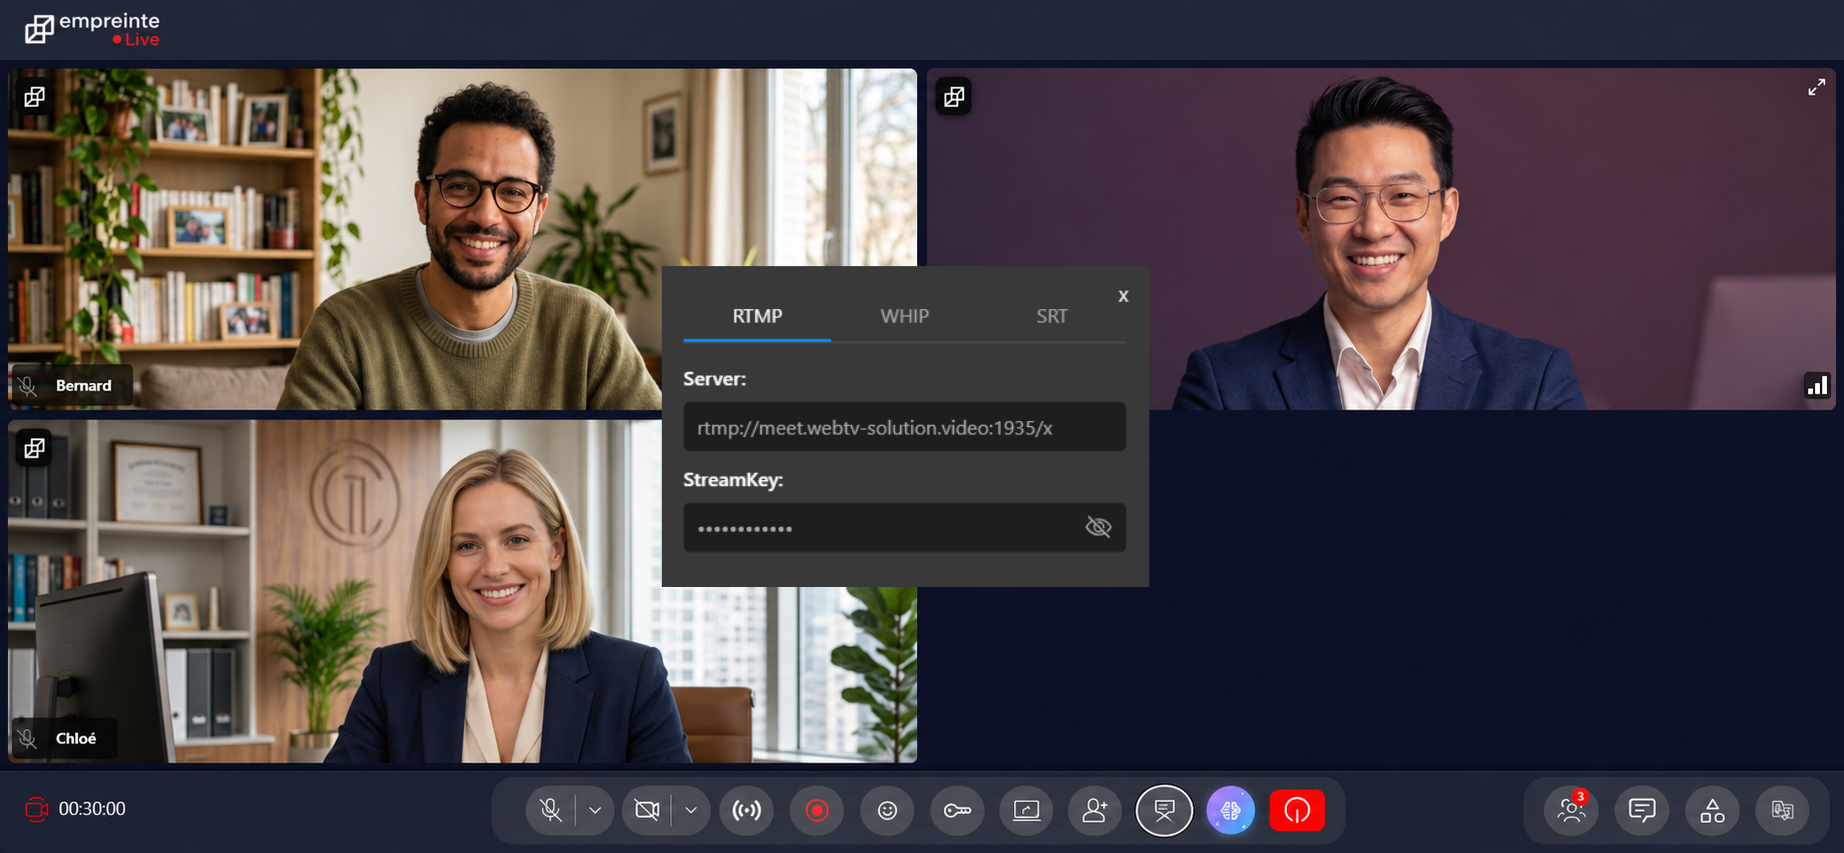The height and width of the screenshot is (853, 1844).
Task: Start screen sharing from the toolbar
Action: 1026,810
